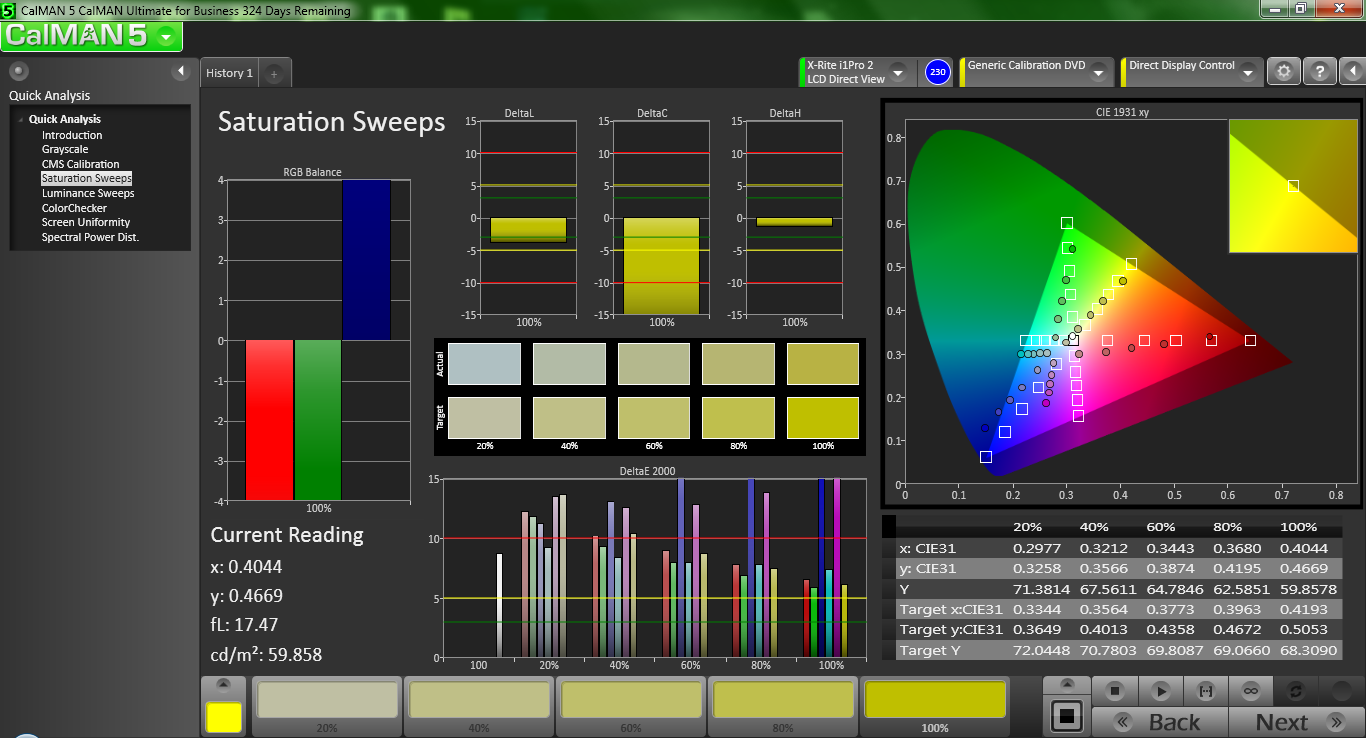The image size is (1366, 738).
Task: Switch to the History 1 tab
Action: click(x=229, y=73)
